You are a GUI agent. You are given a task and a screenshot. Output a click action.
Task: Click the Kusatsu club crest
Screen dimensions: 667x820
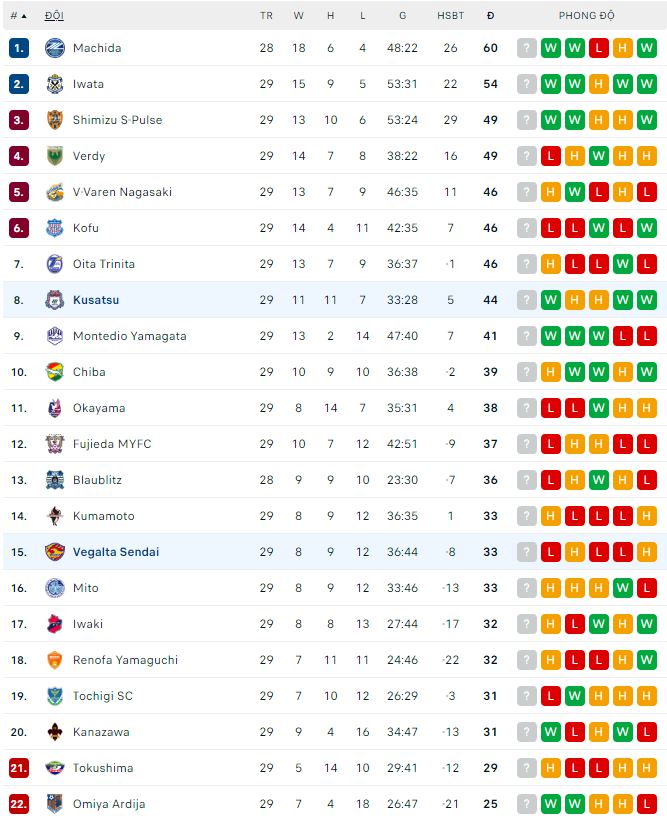[x=55, y=300]
